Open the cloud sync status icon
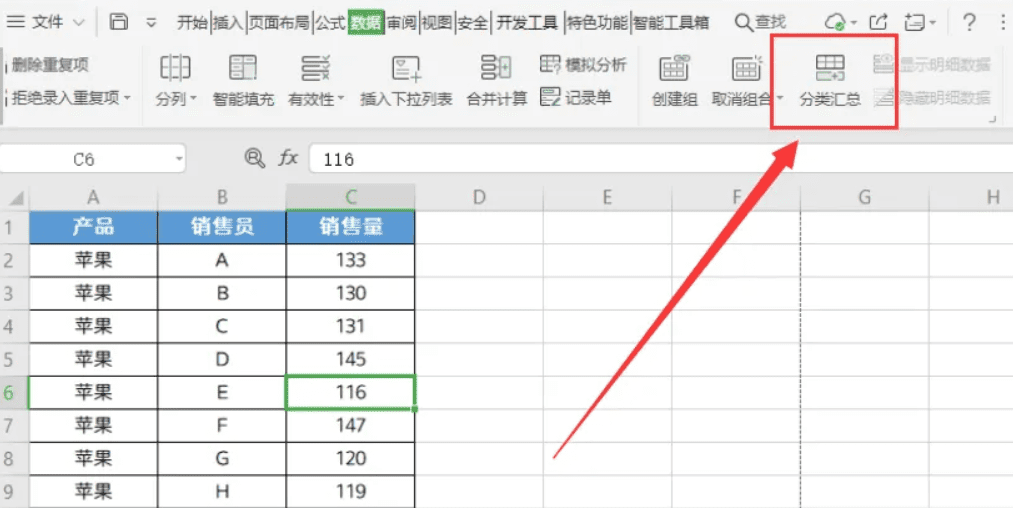1013x508 pixels. point(836,23)
